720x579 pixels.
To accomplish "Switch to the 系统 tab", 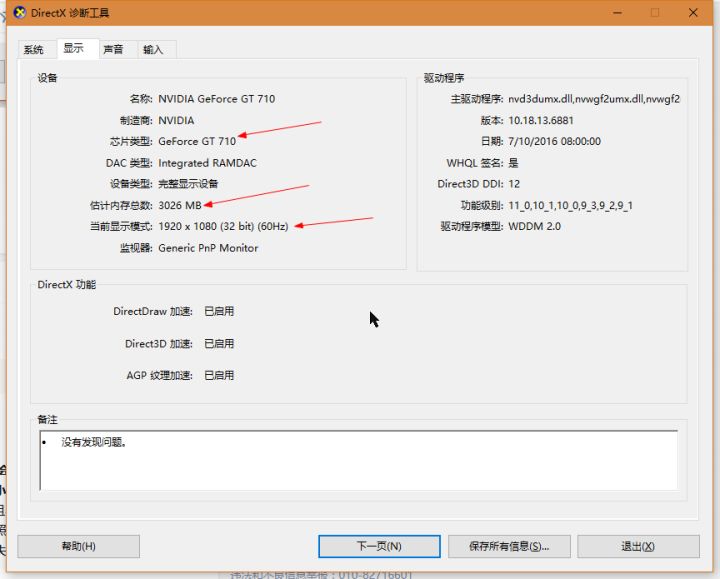I will point(33,50).
